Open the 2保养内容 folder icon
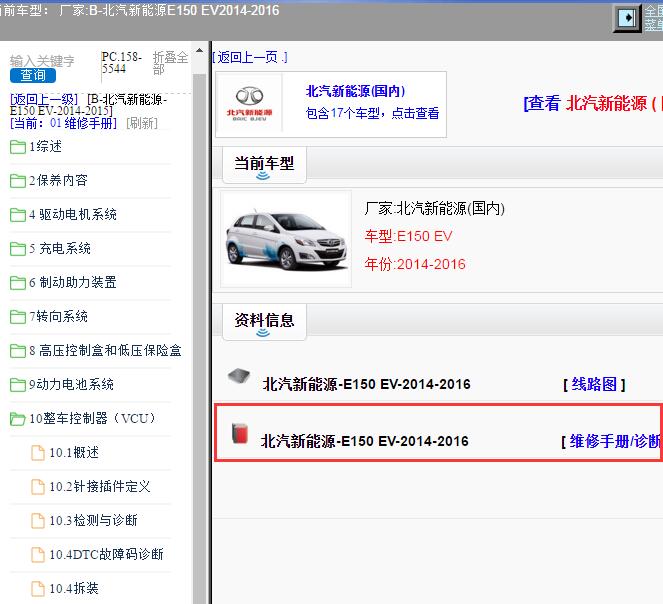Viewport: 663px width, 604px height. [18, 181]
